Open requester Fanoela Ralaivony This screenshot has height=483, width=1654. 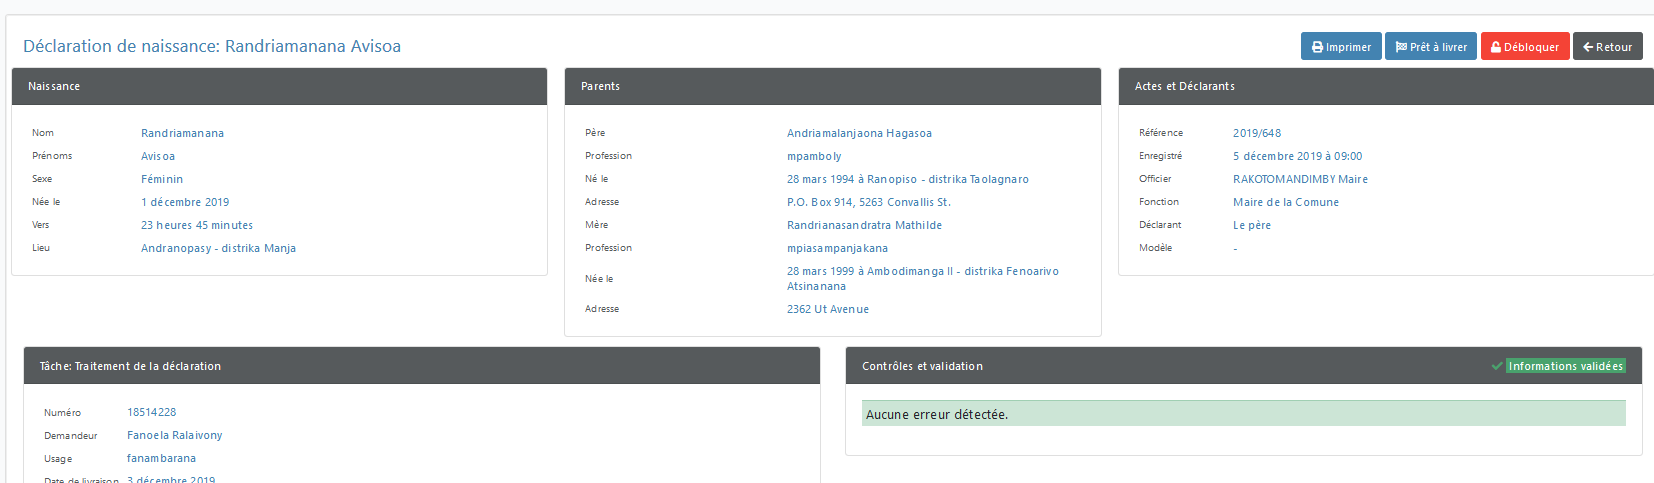174,435
